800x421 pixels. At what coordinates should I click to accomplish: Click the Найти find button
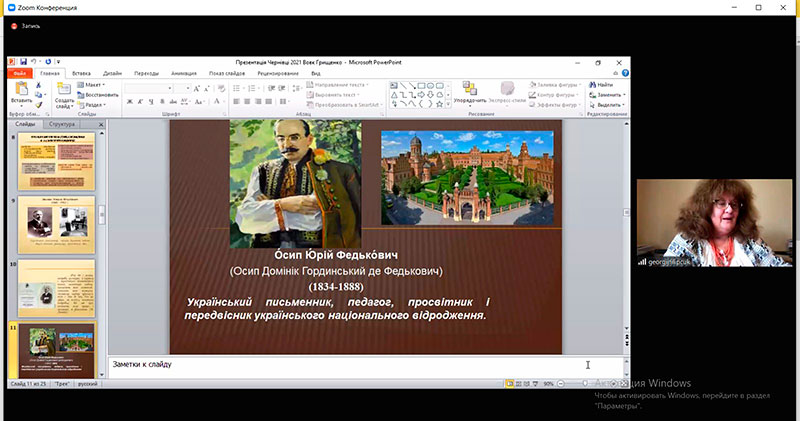click(x=601, y=85)
